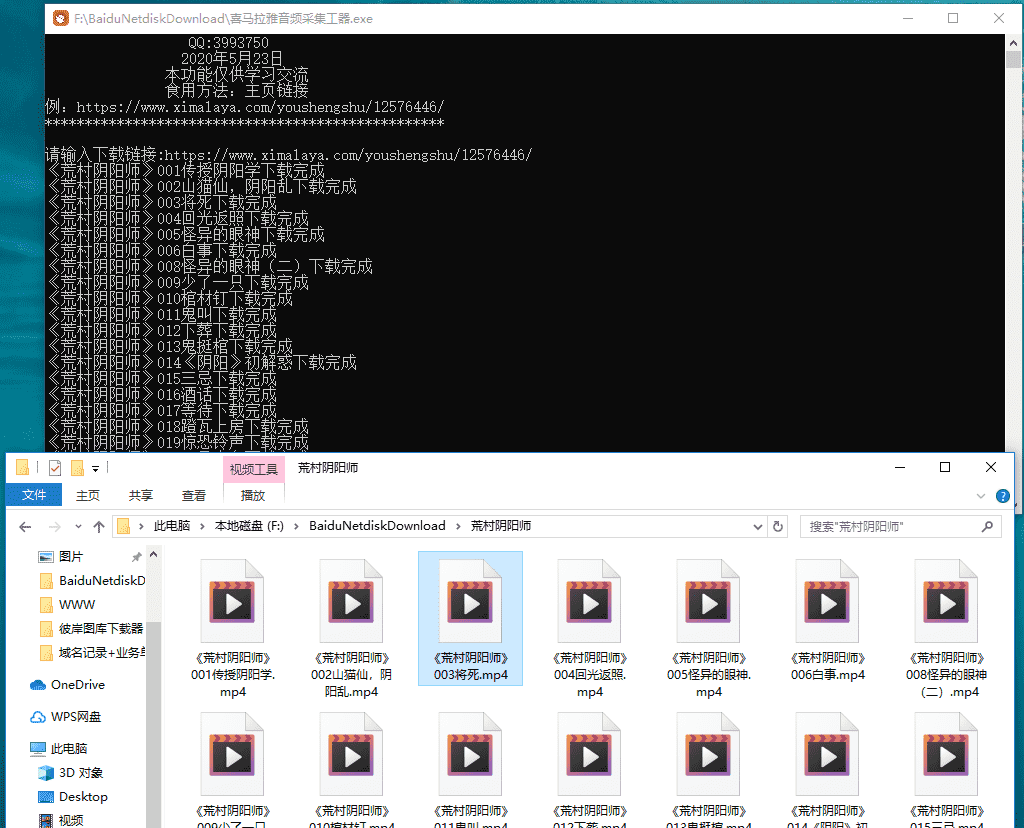Close the 荒村阴阳师 Explorer window
Viewport: 1024px width, 828px height.
coord(991,467)
